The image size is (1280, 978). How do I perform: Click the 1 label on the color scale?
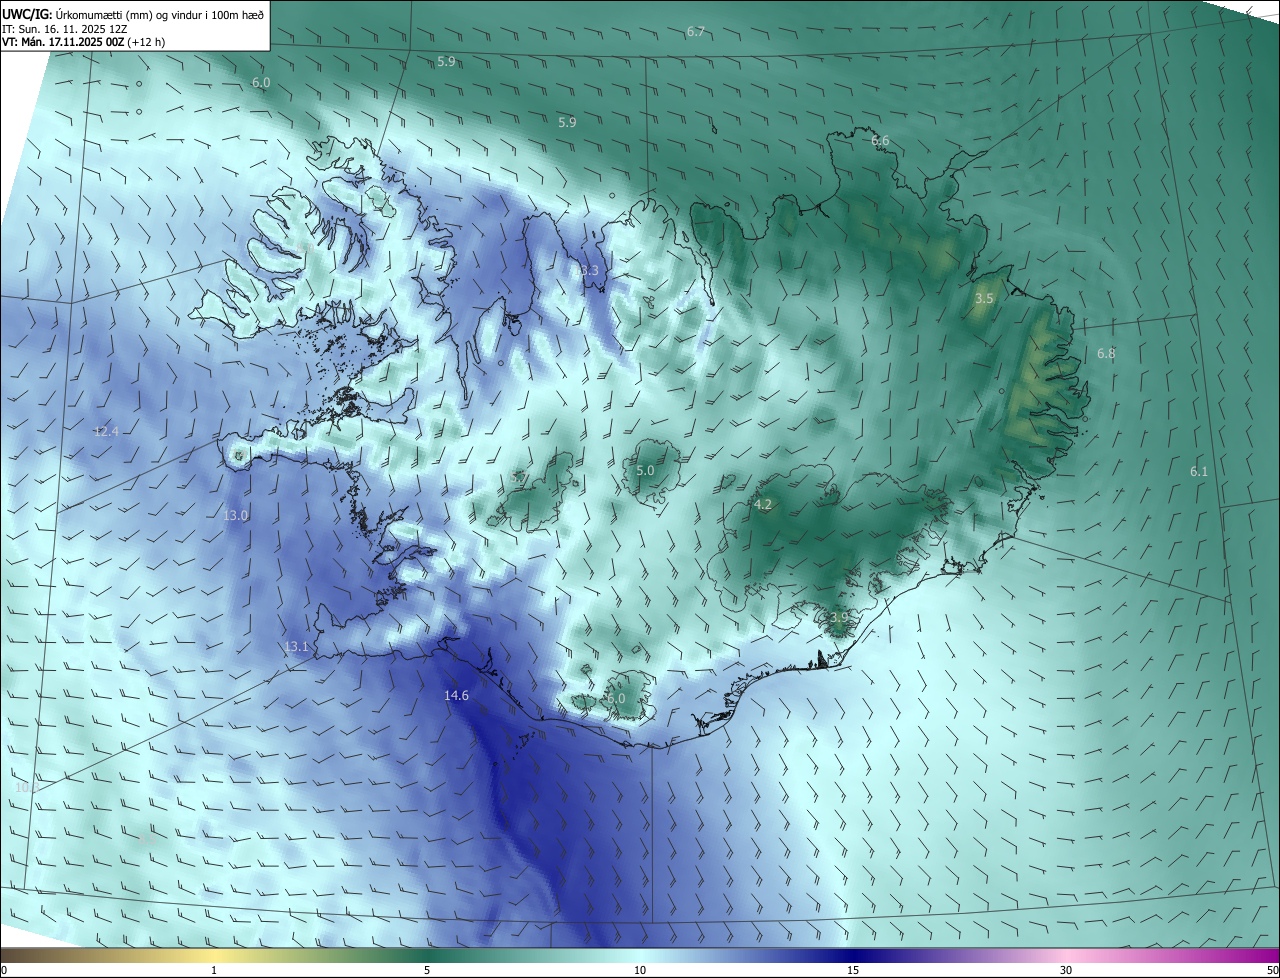pyautogui.click(x=214, y=971)
